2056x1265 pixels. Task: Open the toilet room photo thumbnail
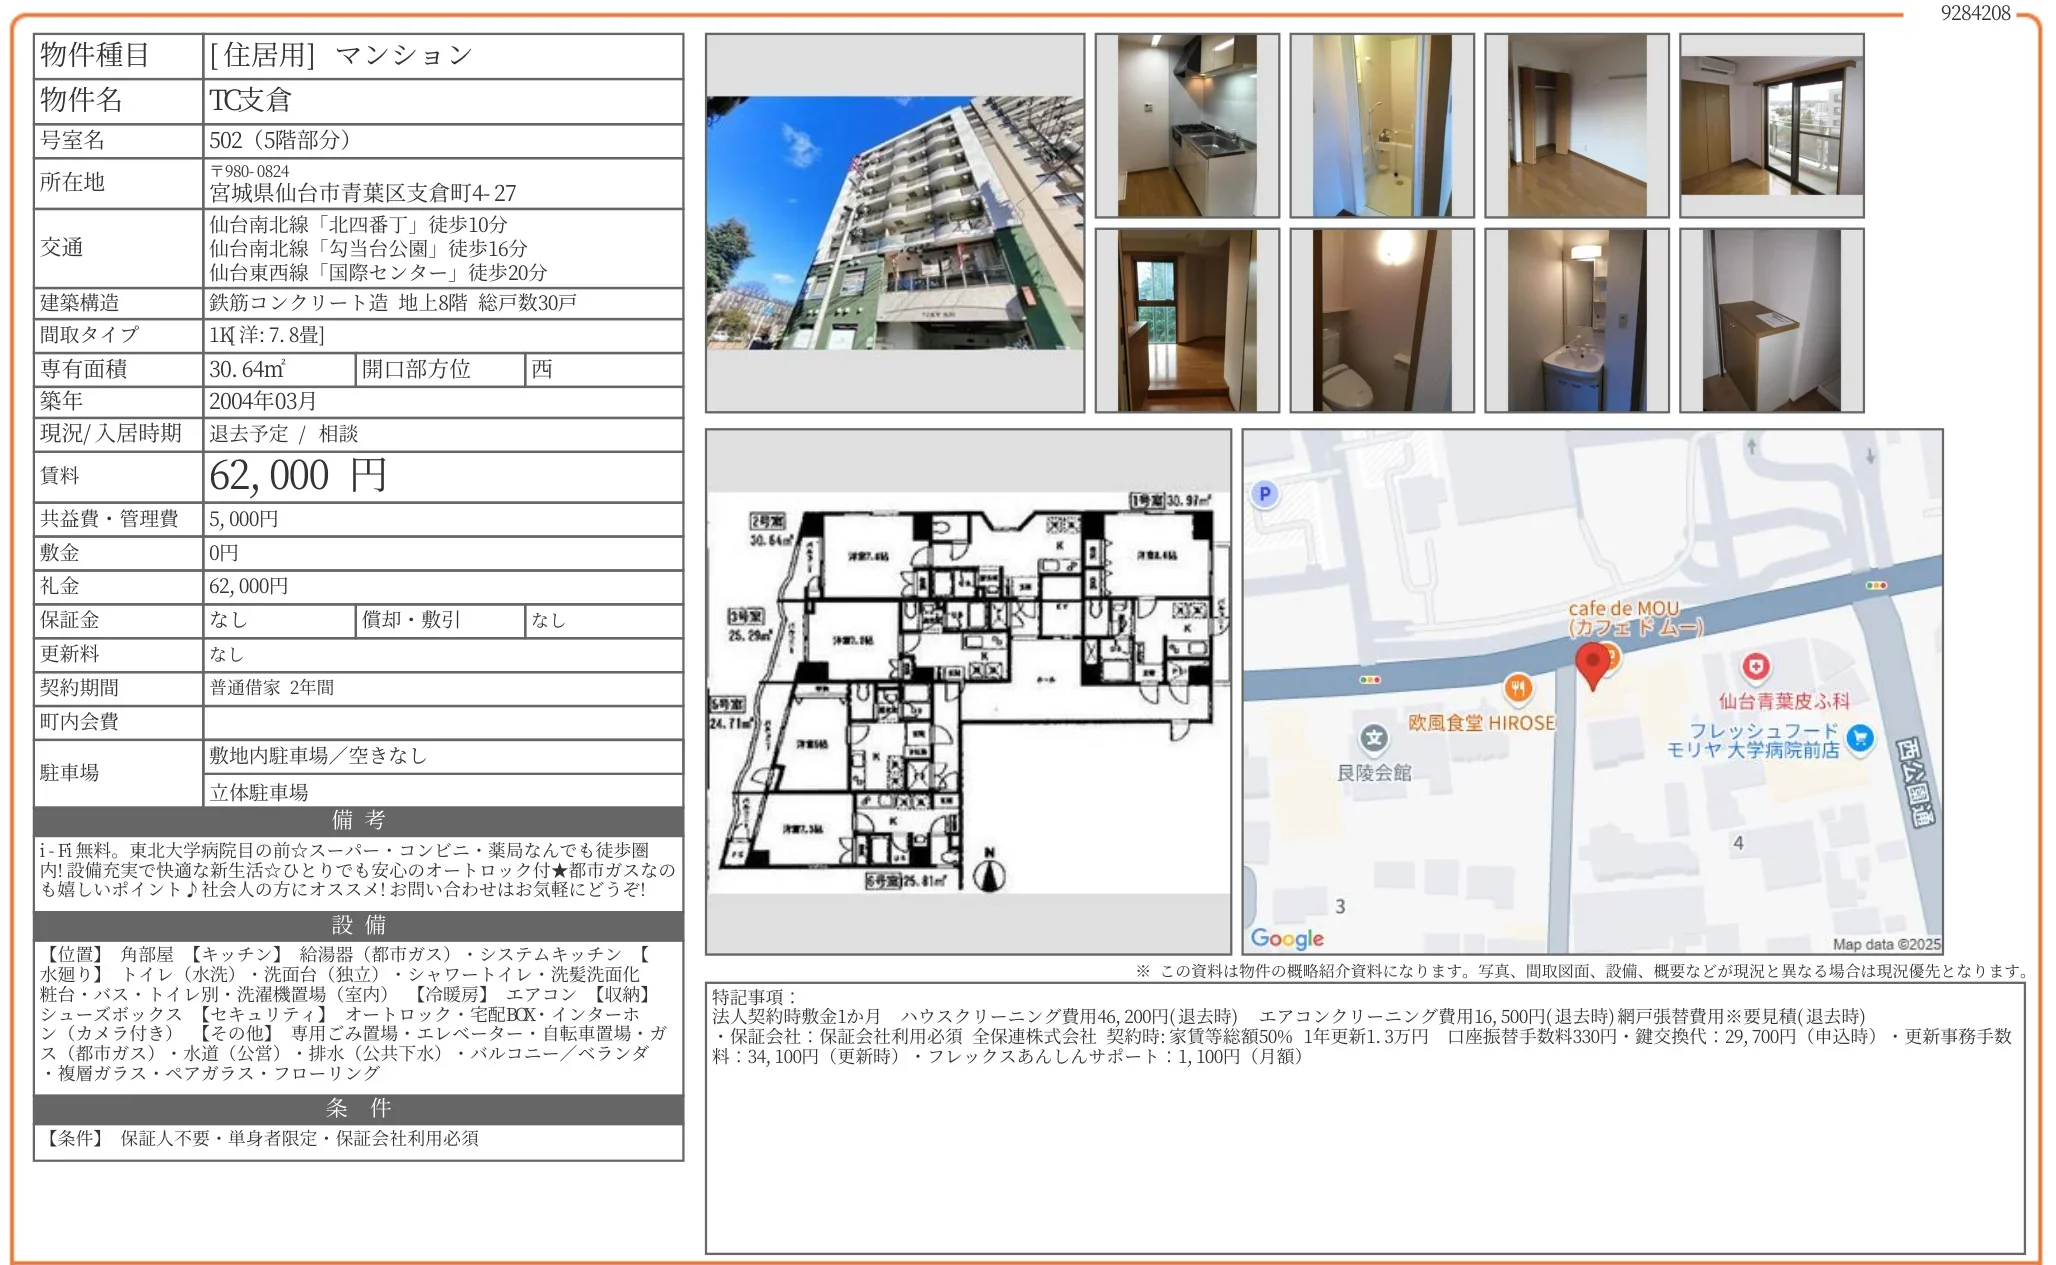[x=1381, y=320]
